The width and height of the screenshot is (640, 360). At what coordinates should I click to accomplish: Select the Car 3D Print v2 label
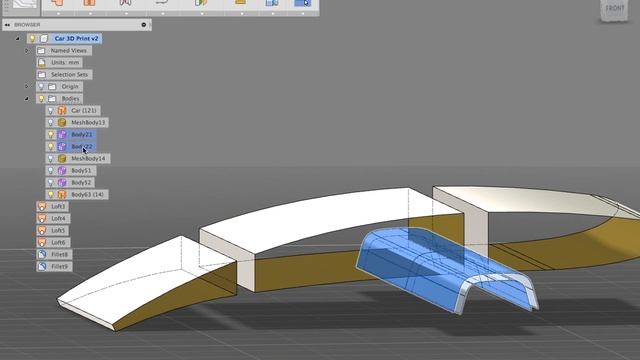pyautogui.click(x=76, y=38)
